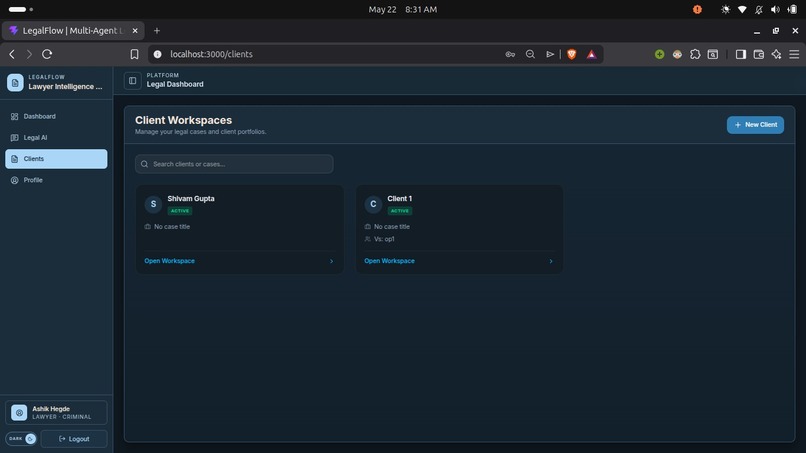
Task: Open a new browser tab
Action: tap(157, 31)
